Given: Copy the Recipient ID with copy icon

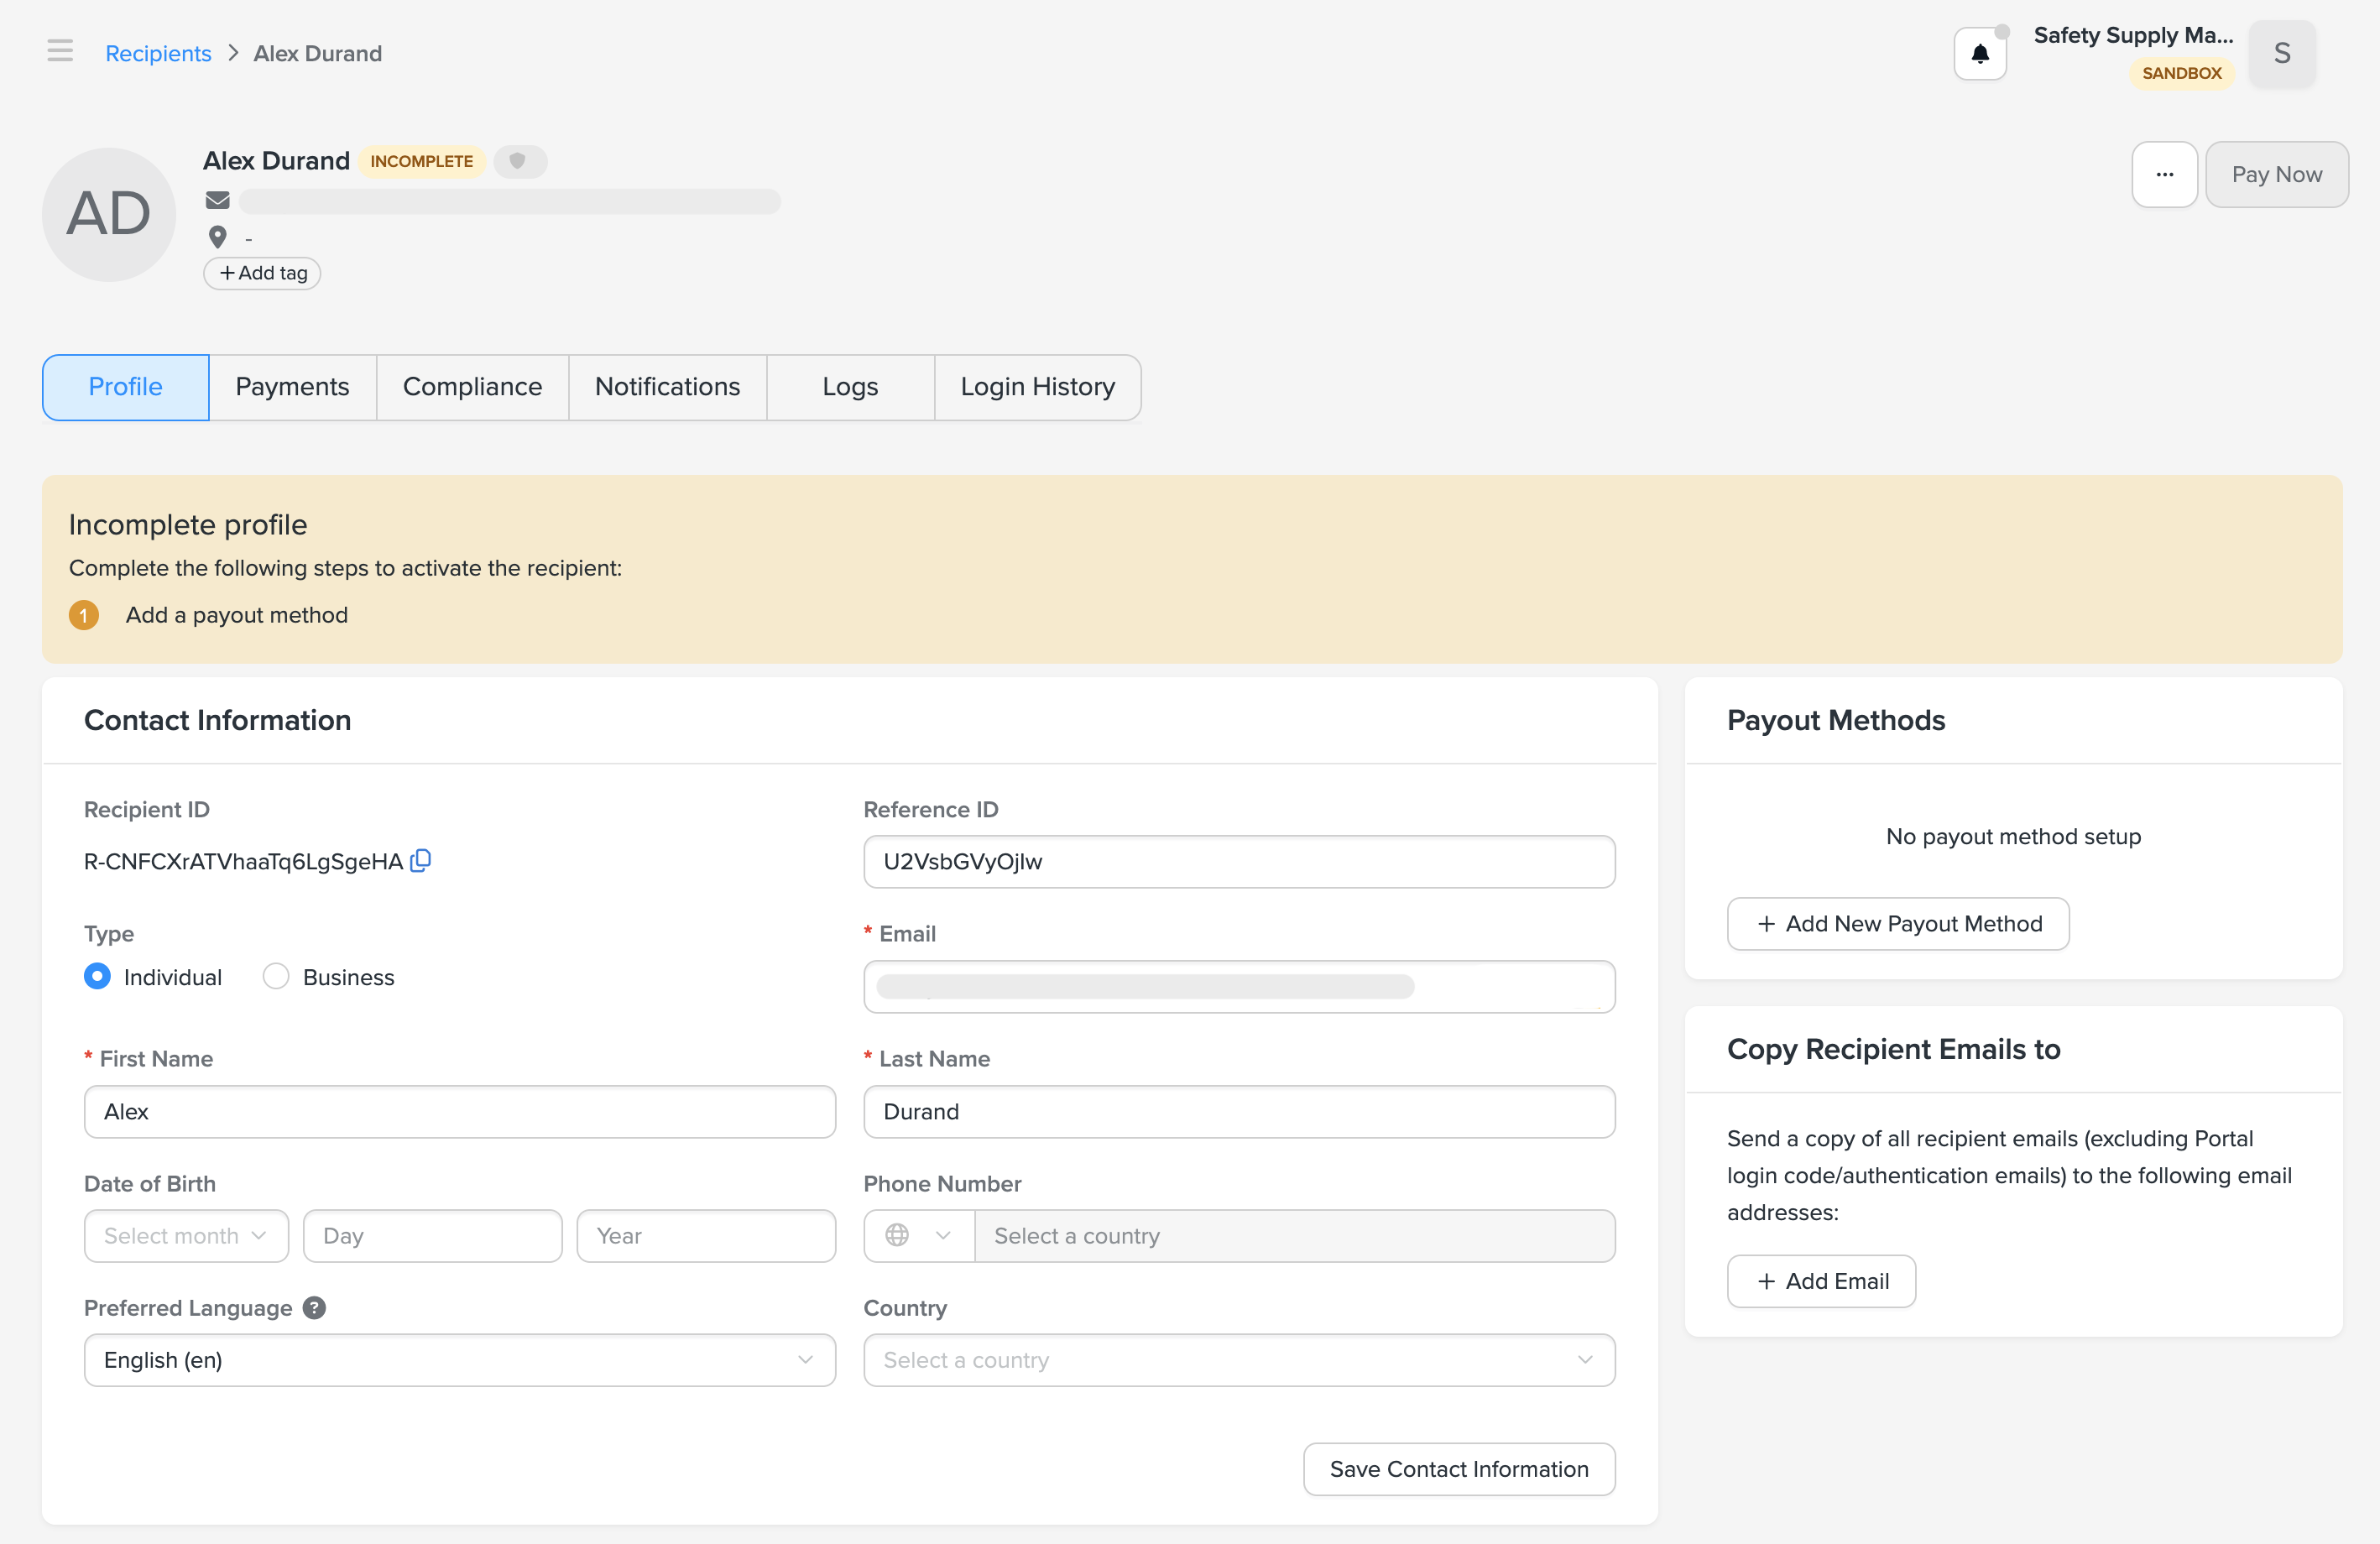Looking at the screenshot, I should (421, 860).
